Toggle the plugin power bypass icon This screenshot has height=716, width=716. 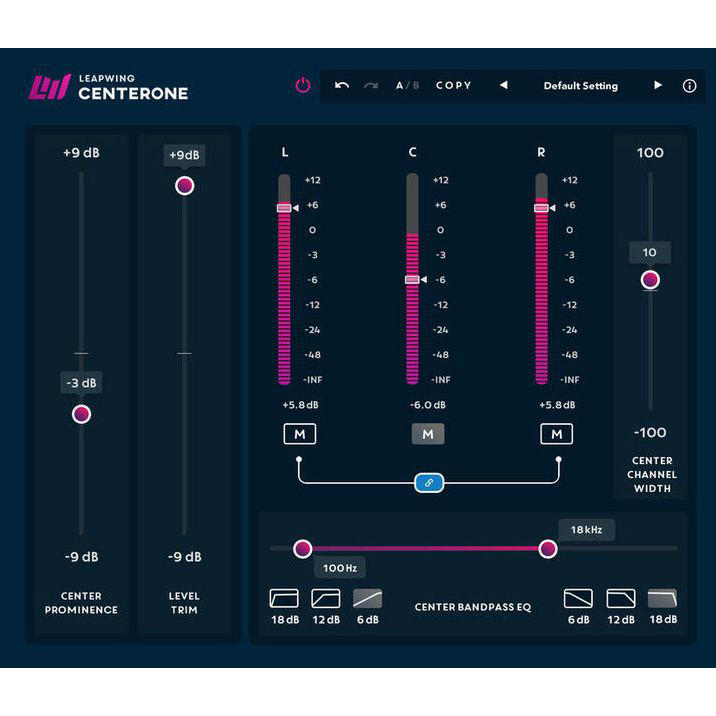click(x=303, y=85)
